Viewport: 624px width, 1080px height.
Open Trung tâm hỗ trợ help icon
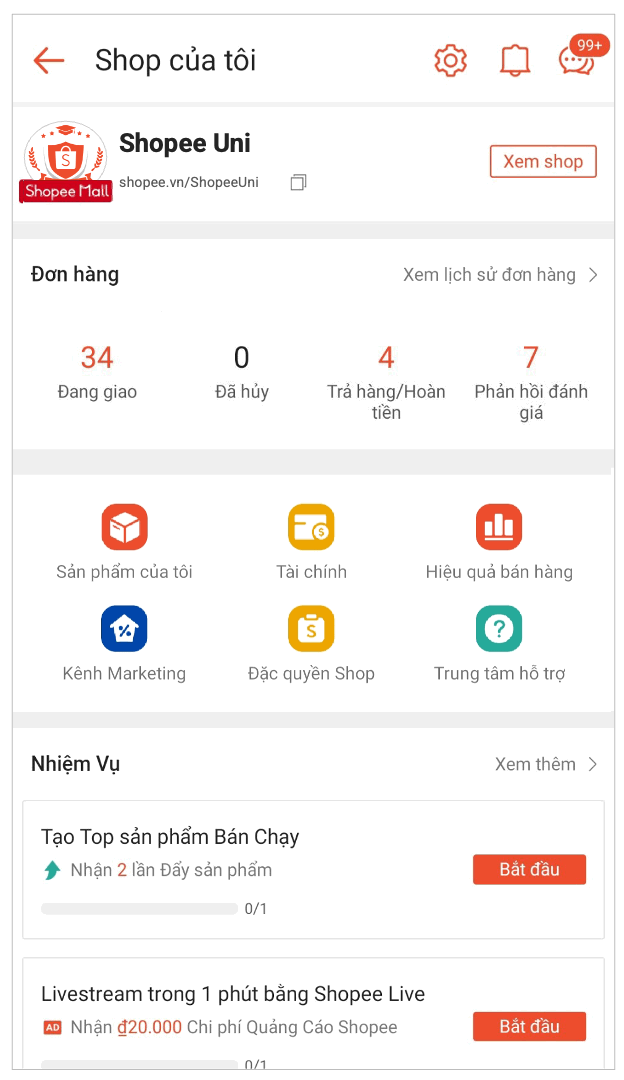click(x=499, y=629)
